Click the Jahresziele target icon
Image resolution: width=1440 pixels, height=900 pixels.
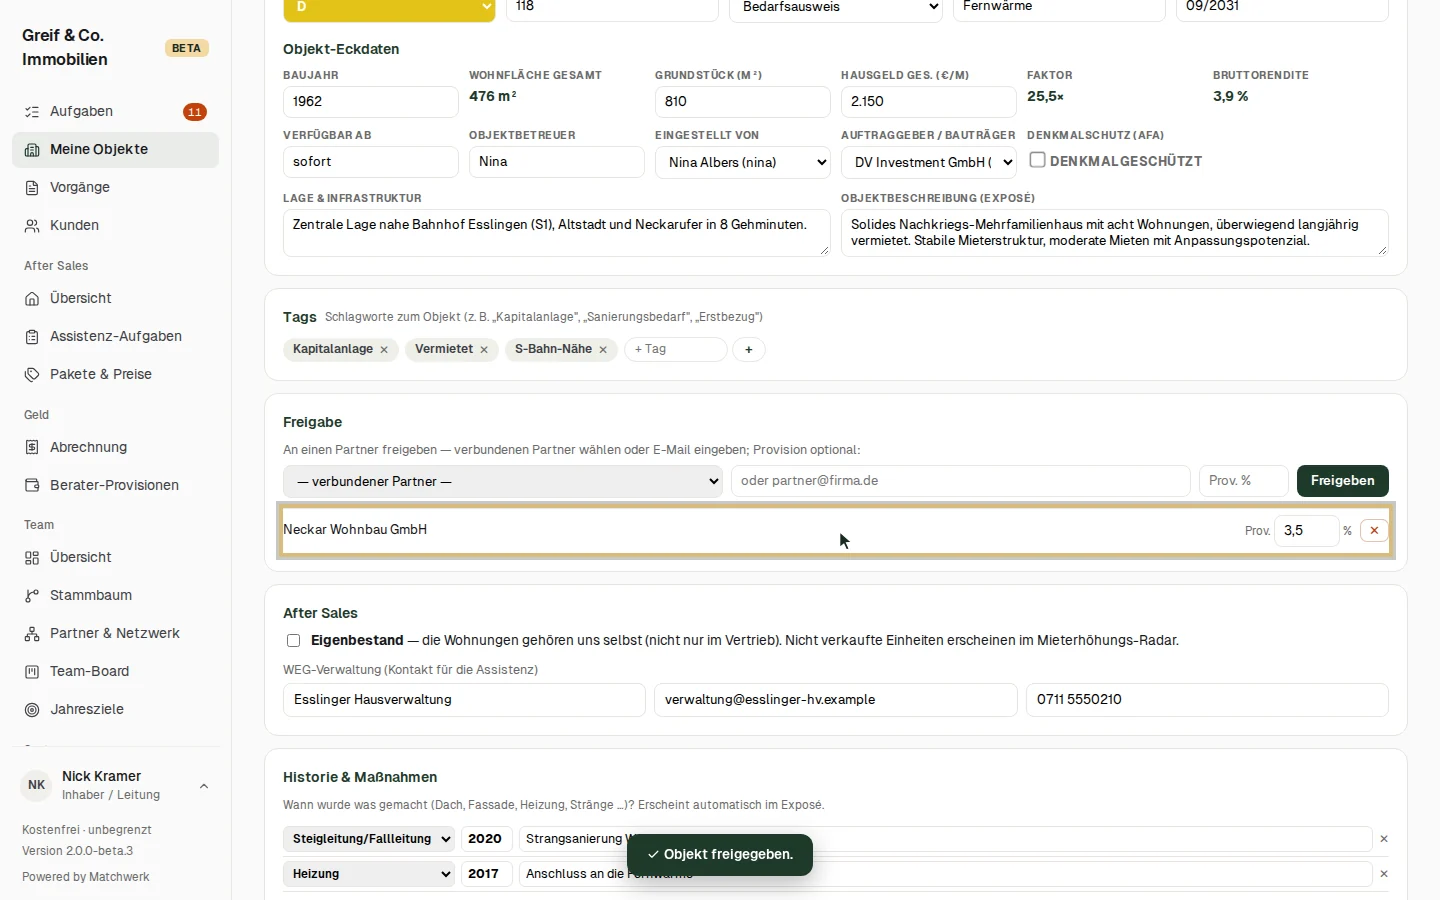click(x=32, y=710)
